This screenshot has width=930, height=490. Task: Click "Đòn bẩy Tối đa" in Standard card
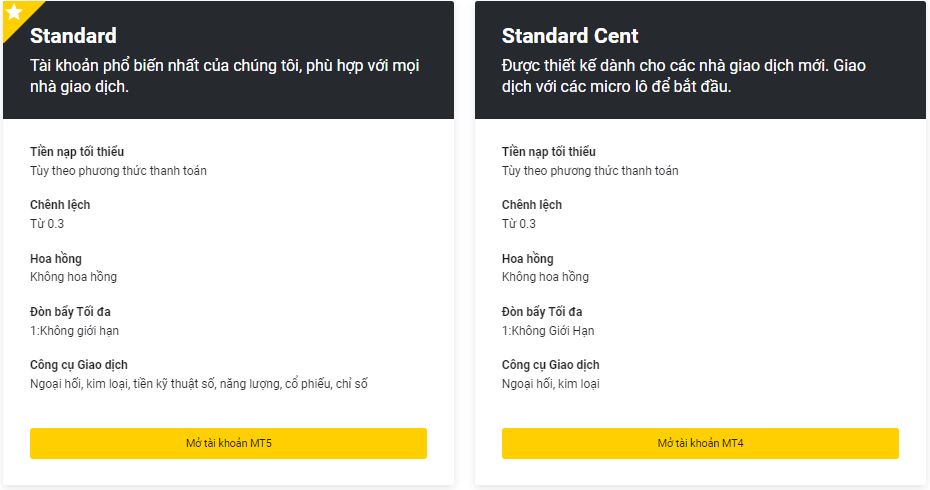70,312
